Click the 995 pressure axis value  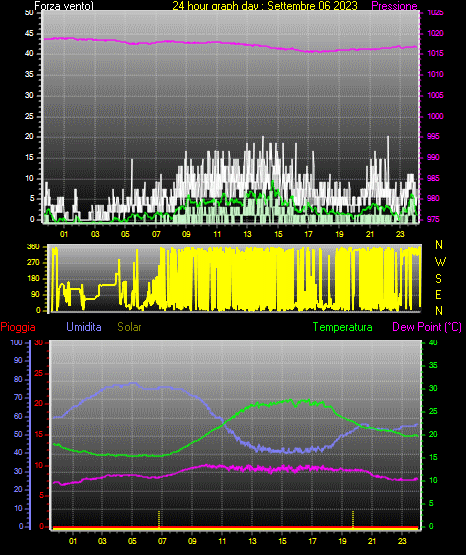[433, 136]
